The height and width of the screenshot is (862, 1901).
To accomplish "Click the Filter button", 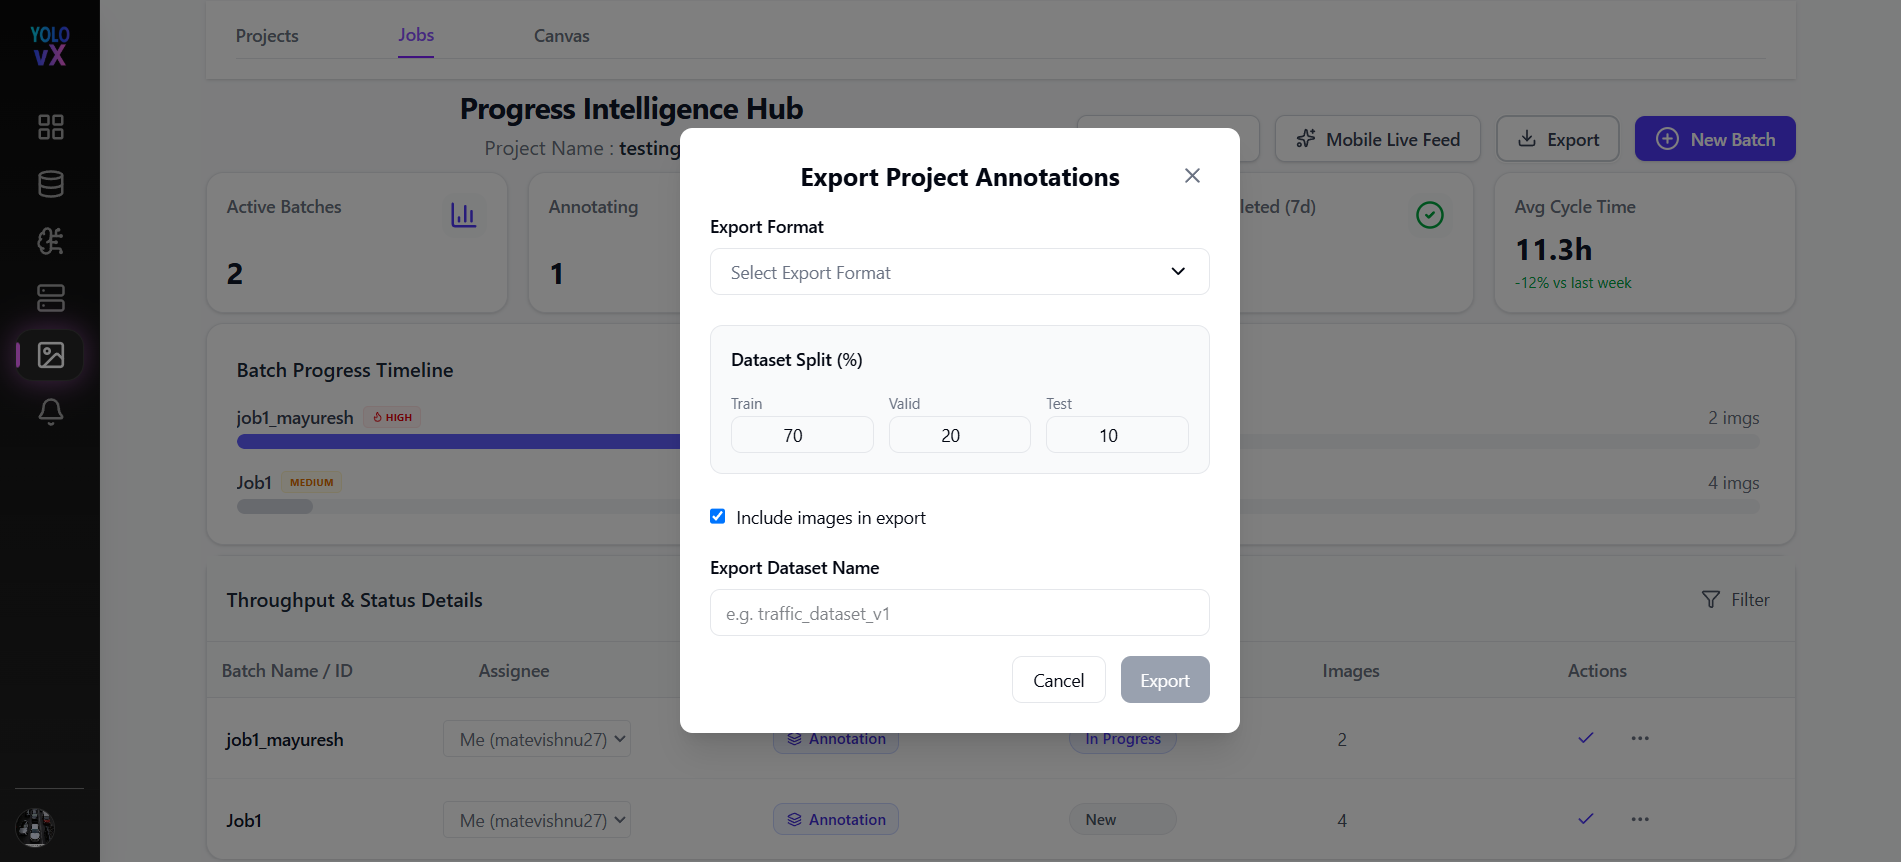I will (x=1736, y=600).
